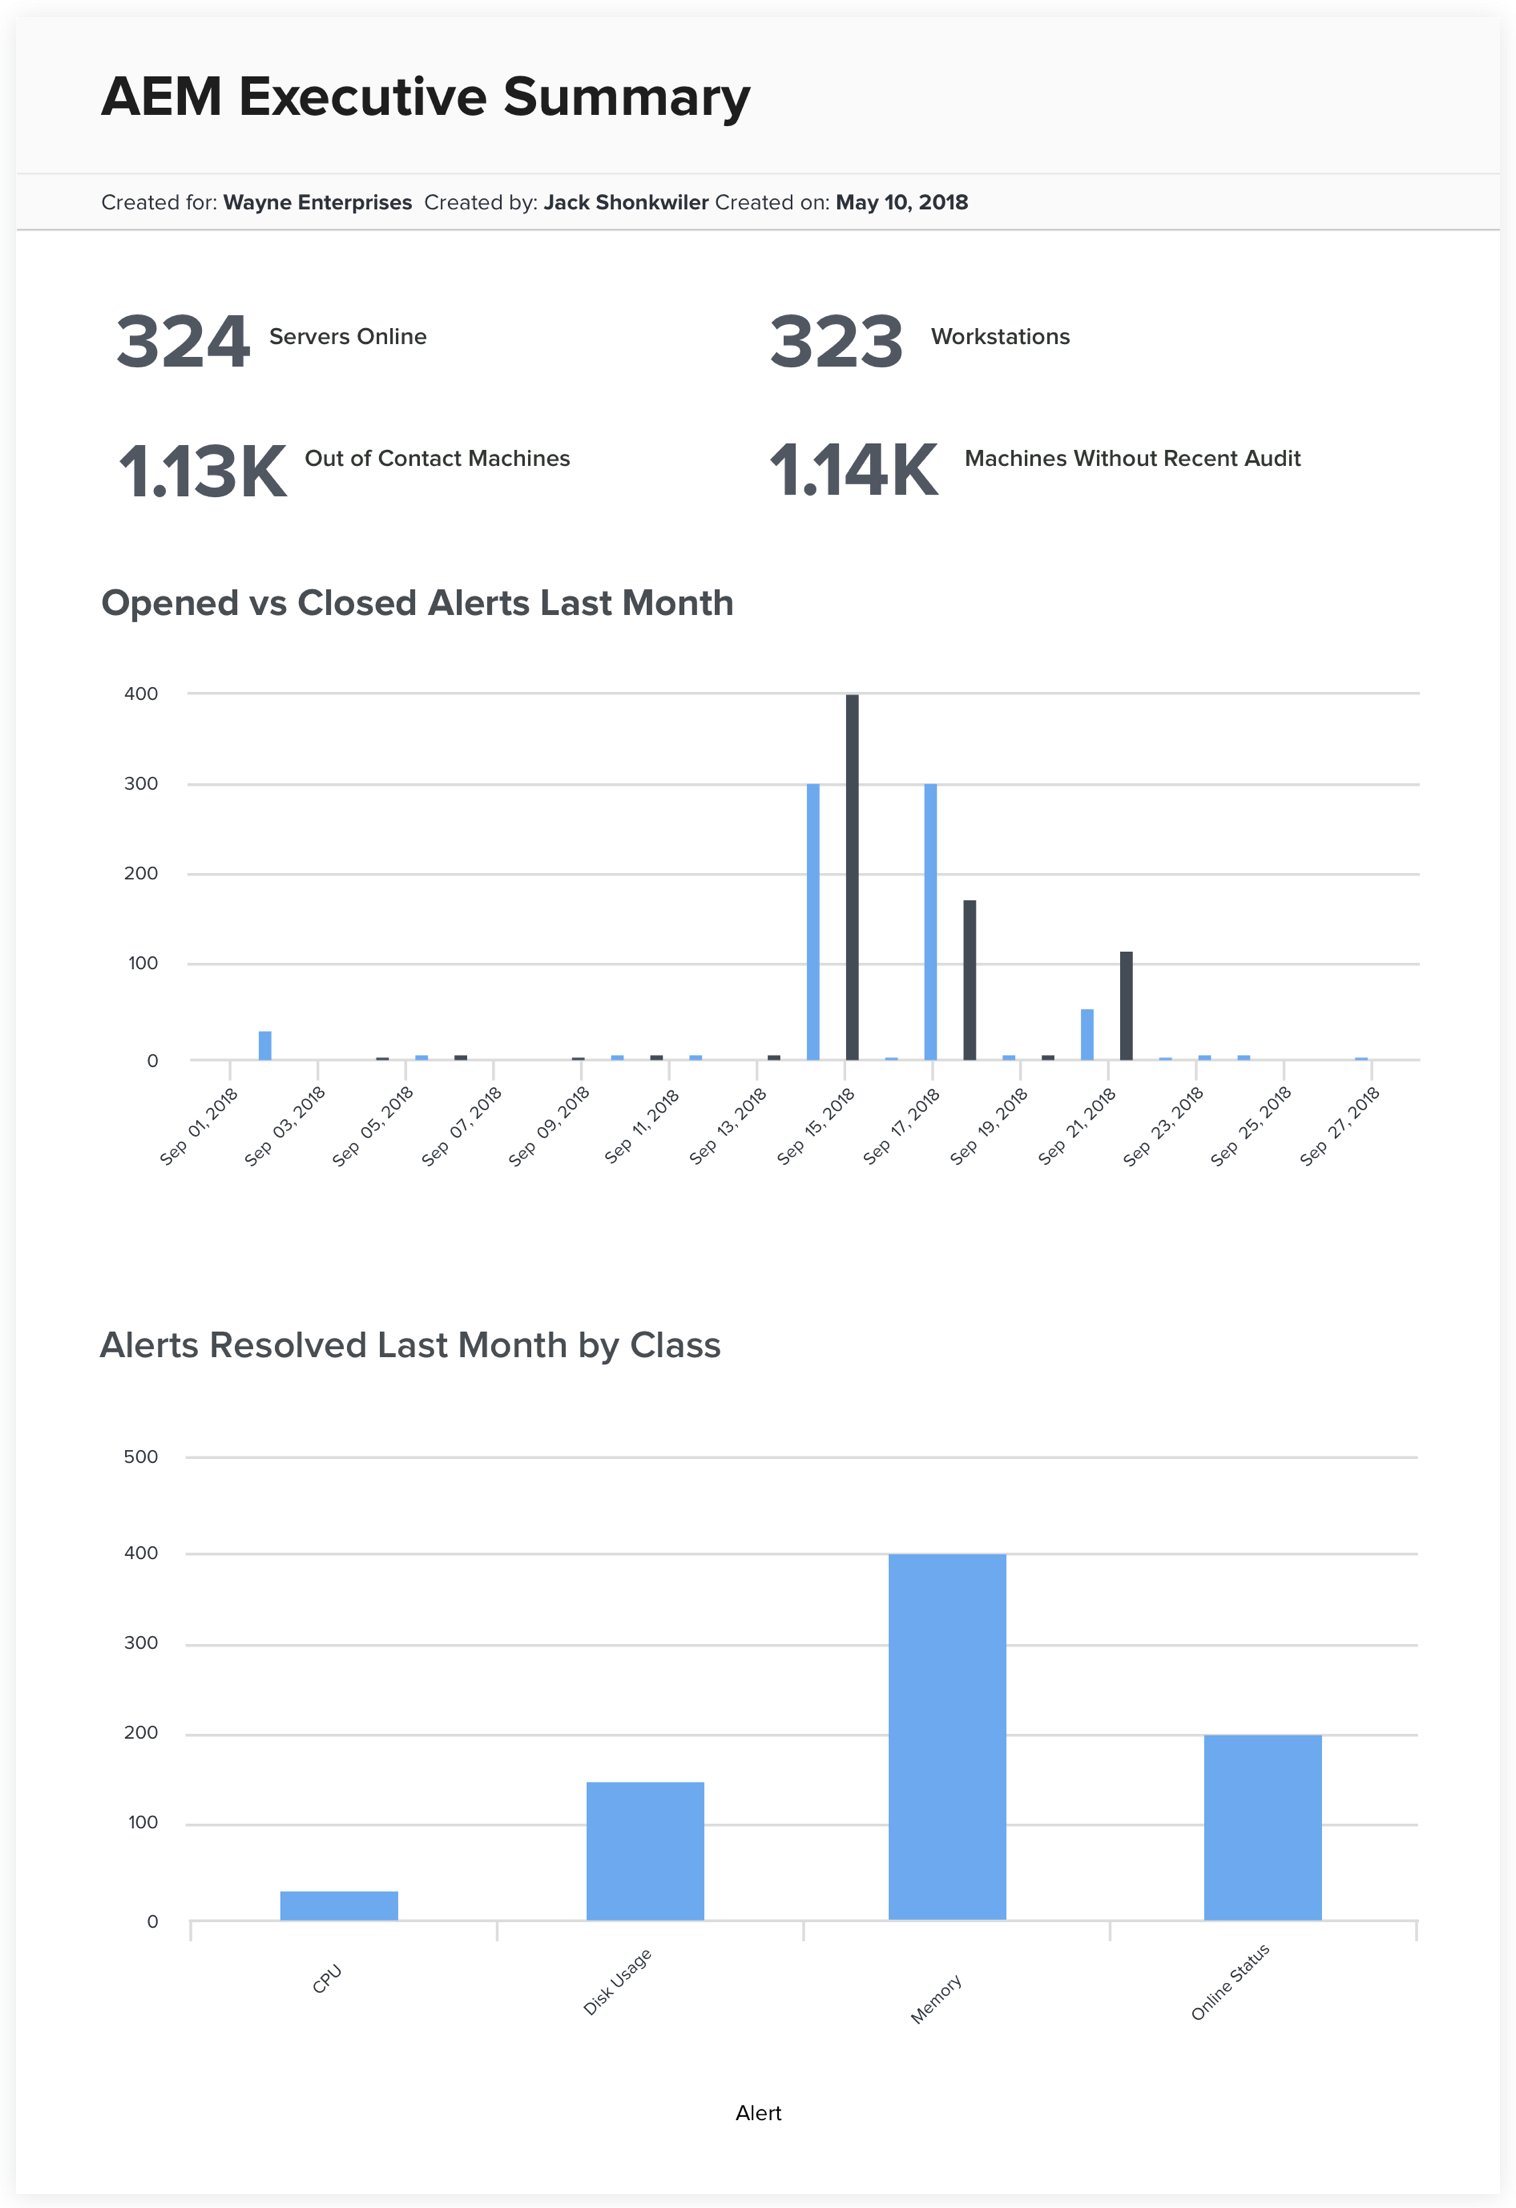Click the CPU bar in class chart
1516x2208 pixels.
[339, 1906]
